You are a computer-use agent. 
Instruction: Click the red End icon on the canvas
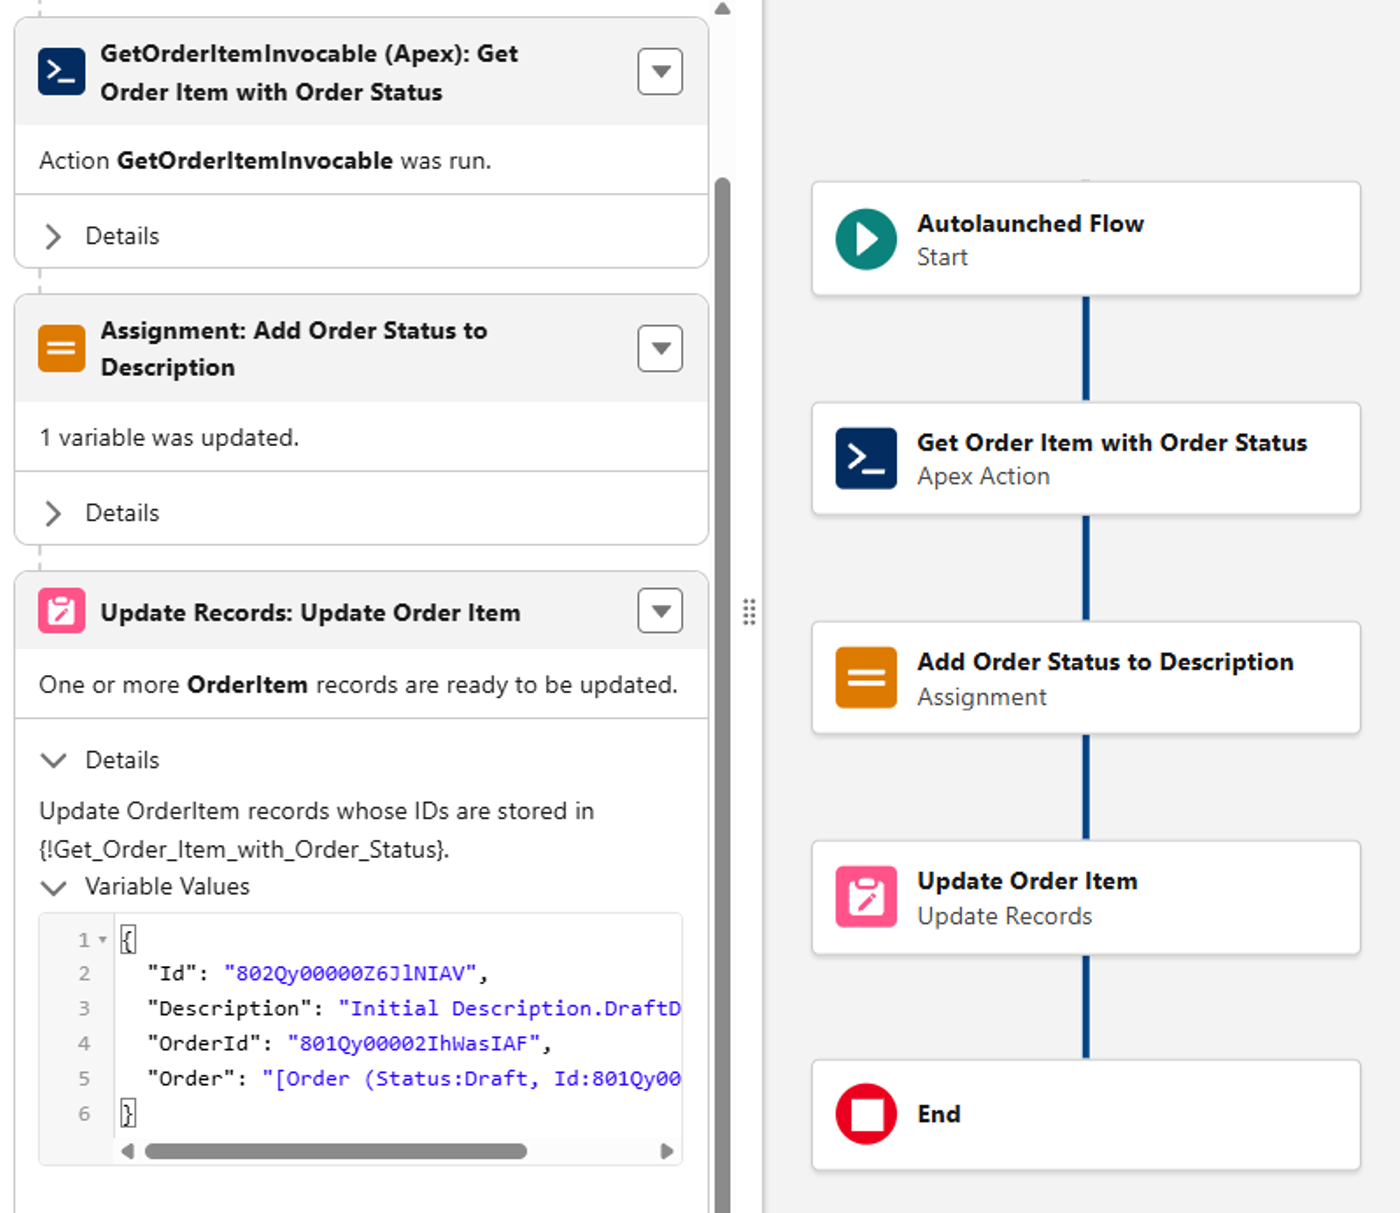coord(866,1114)
